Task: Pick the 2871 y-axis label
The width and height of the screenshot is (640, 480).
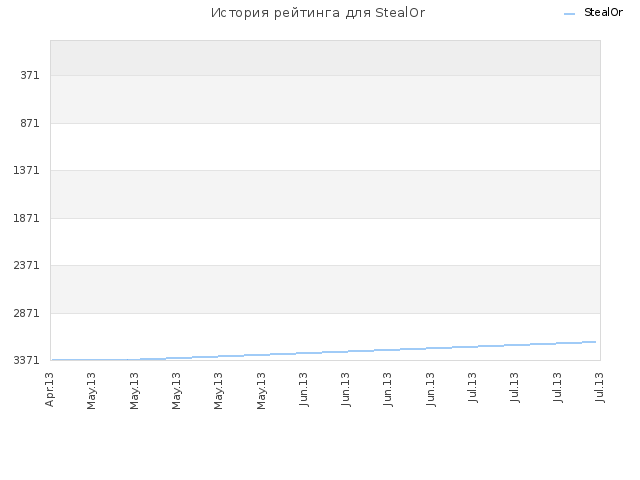Action: (x=26, y=313)
